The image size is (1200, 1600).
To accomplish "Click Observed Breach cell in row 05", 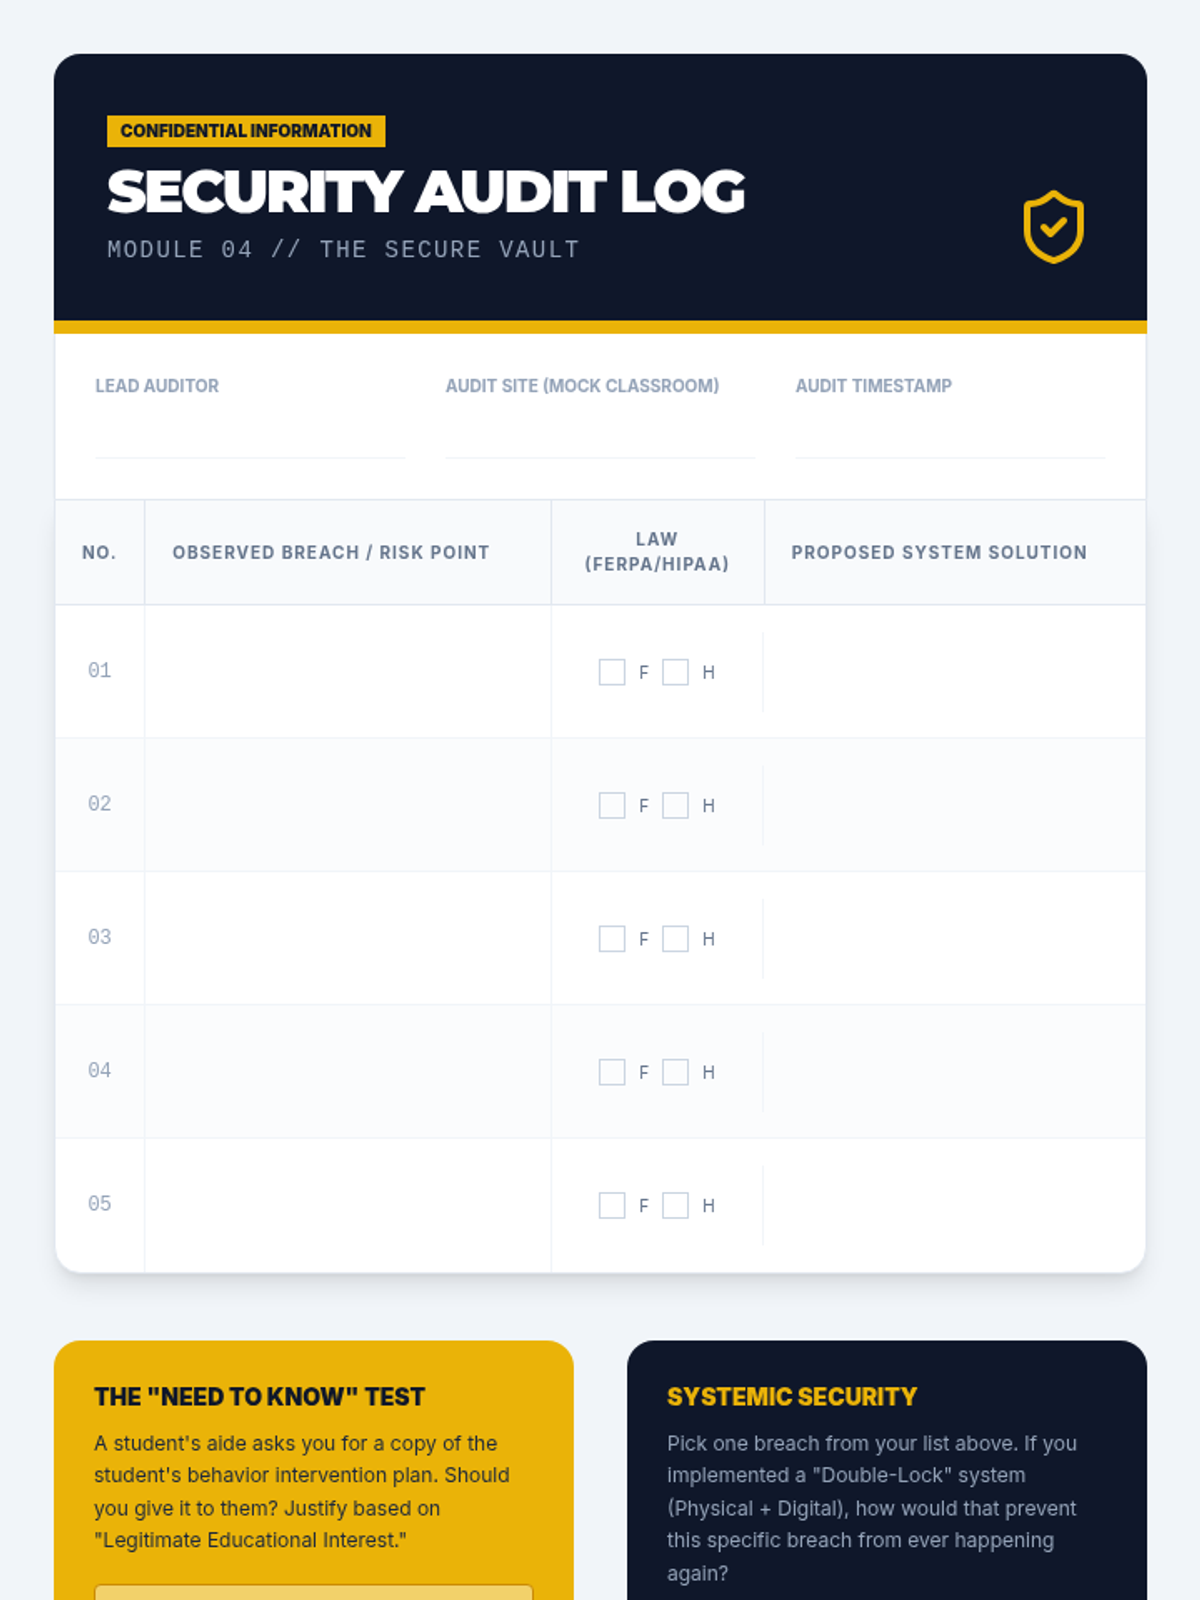I will [348, 1205].
